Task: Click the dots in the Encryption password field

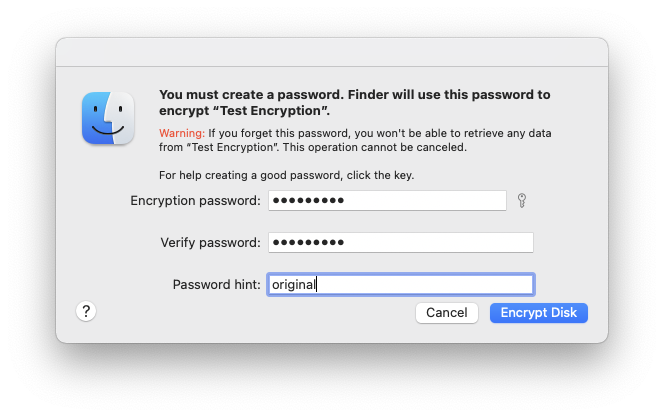Action: [307, 201]
